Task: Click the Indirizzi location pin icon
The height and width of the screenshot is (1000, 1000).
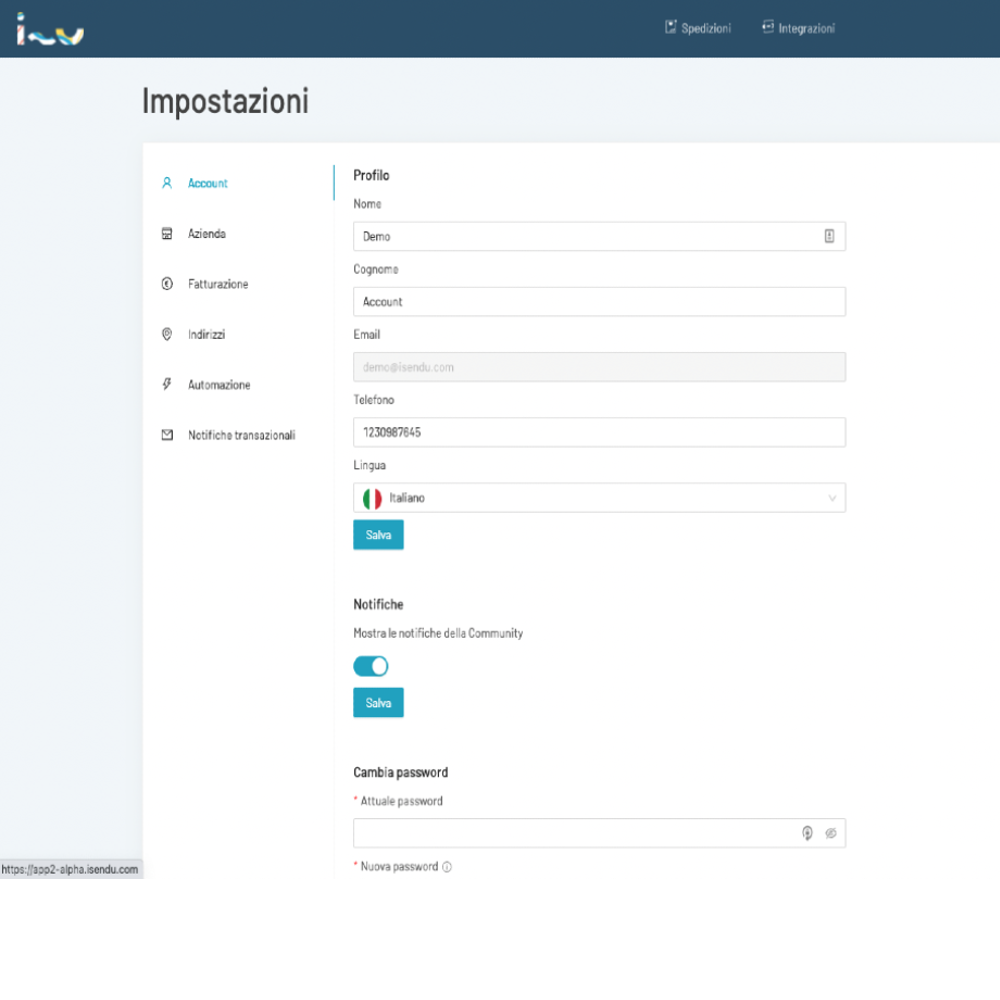Action: 167,334
